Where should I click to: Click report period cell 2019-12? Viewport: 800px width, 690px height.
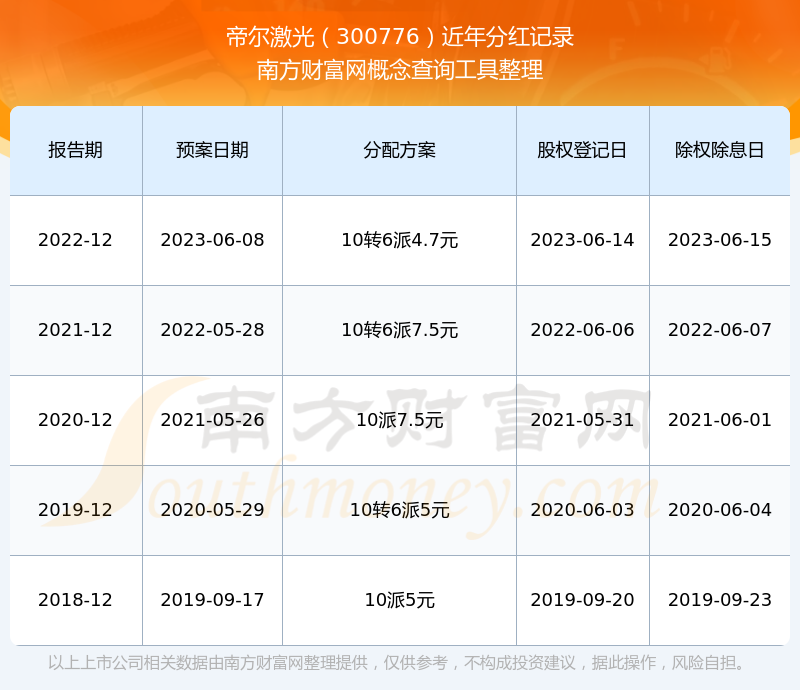[76, 510]
